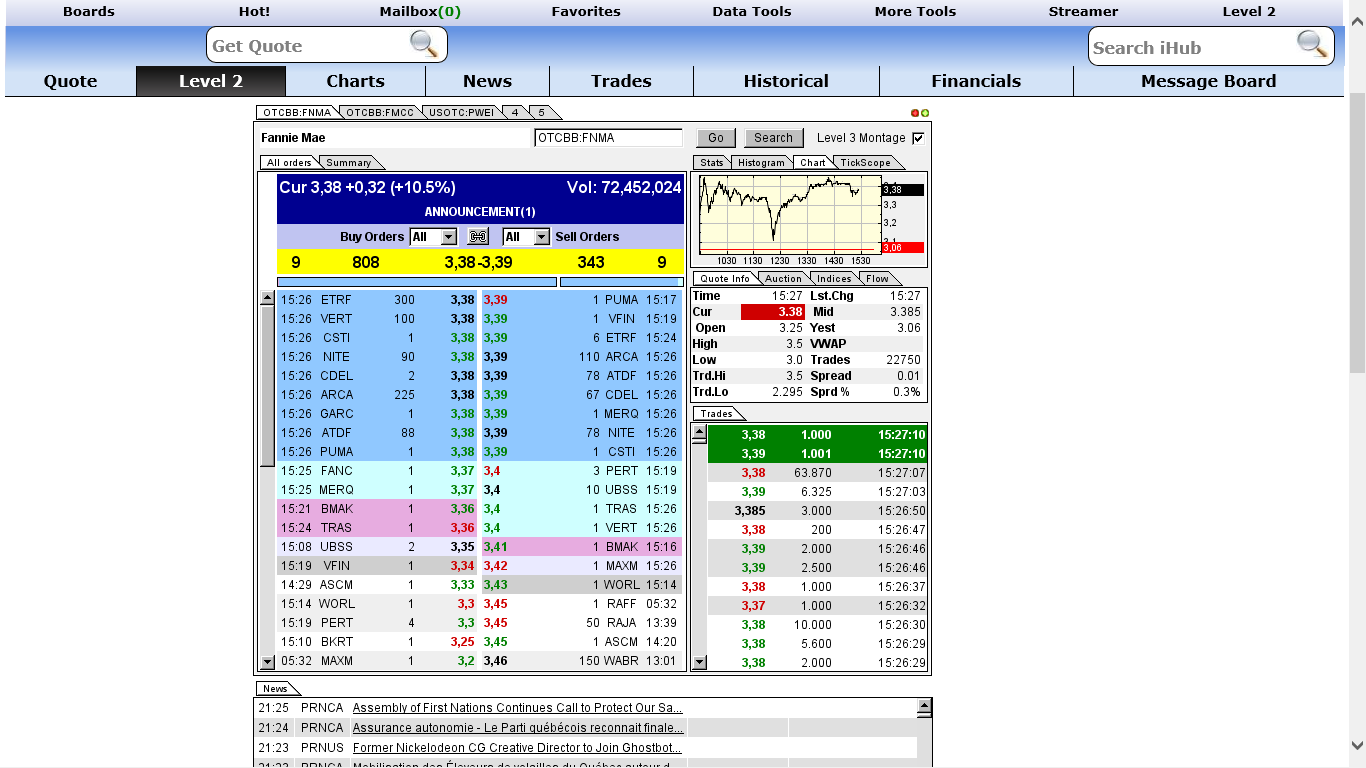Open the Former Nickelodeon CG Creative Director headline
The image size is (1366, 768).
(x=517, y=748)
